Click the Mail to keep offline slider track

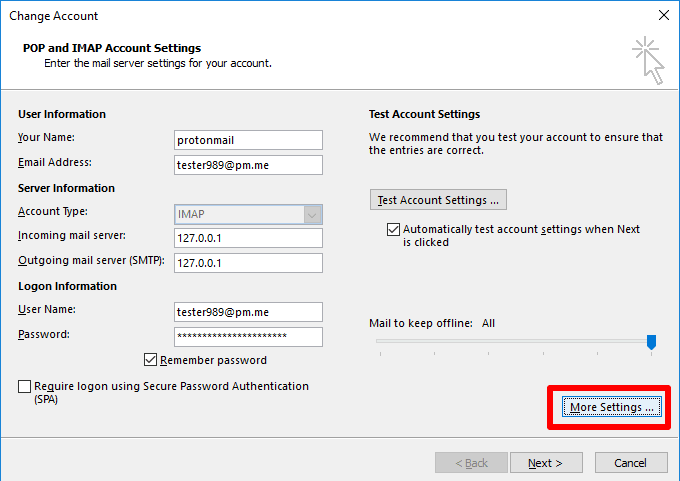click(x=512, y=341)
